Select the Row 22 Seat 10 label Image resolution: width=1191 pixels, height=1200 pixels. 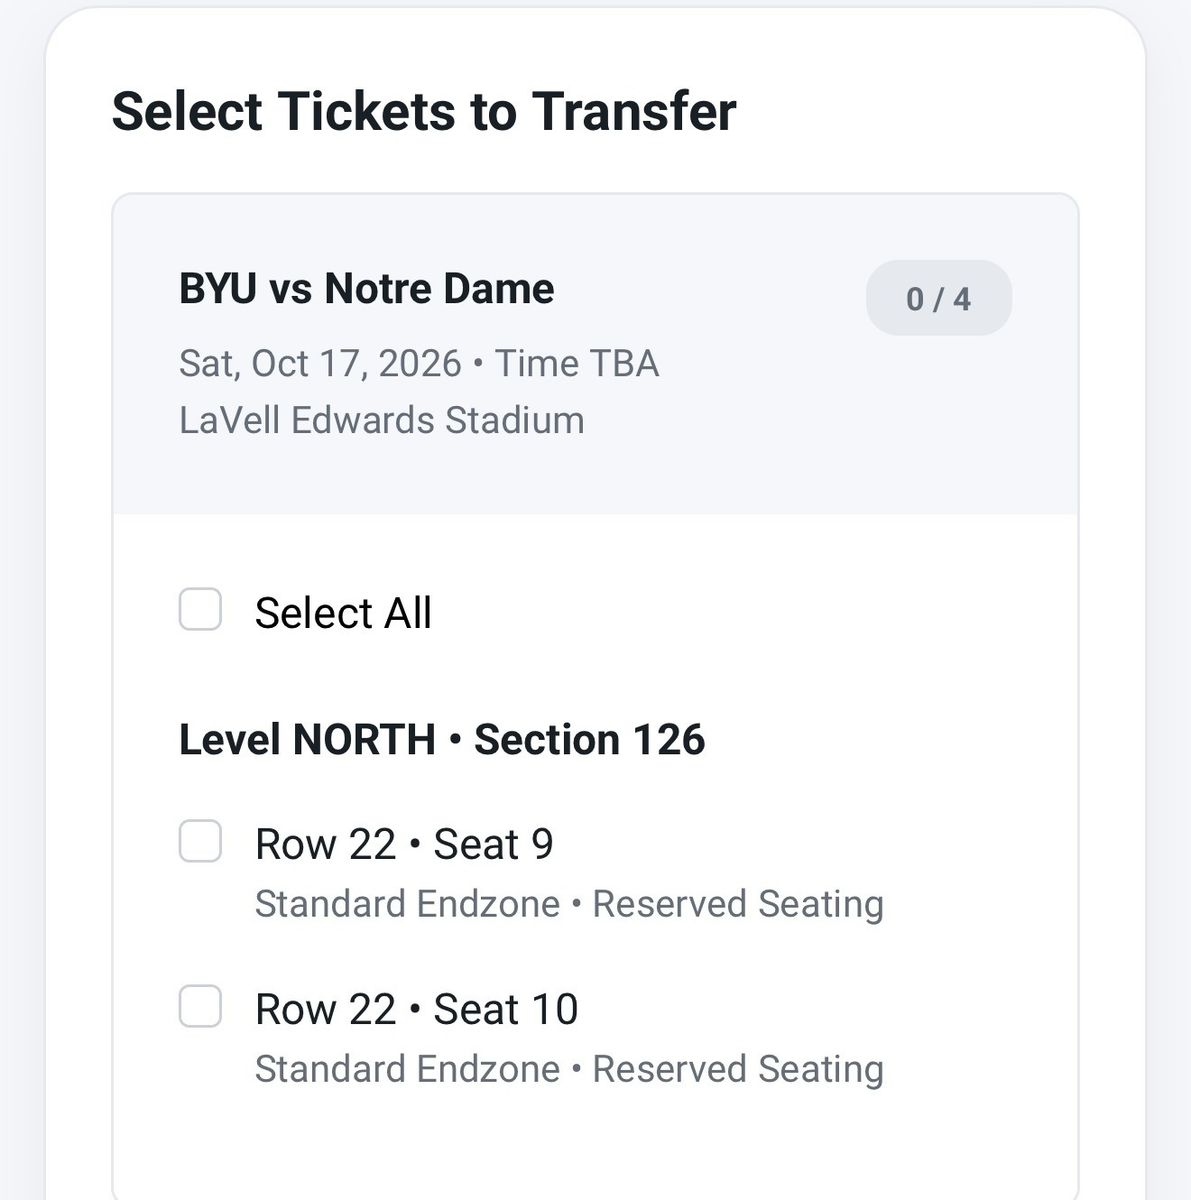[417, 1009]
